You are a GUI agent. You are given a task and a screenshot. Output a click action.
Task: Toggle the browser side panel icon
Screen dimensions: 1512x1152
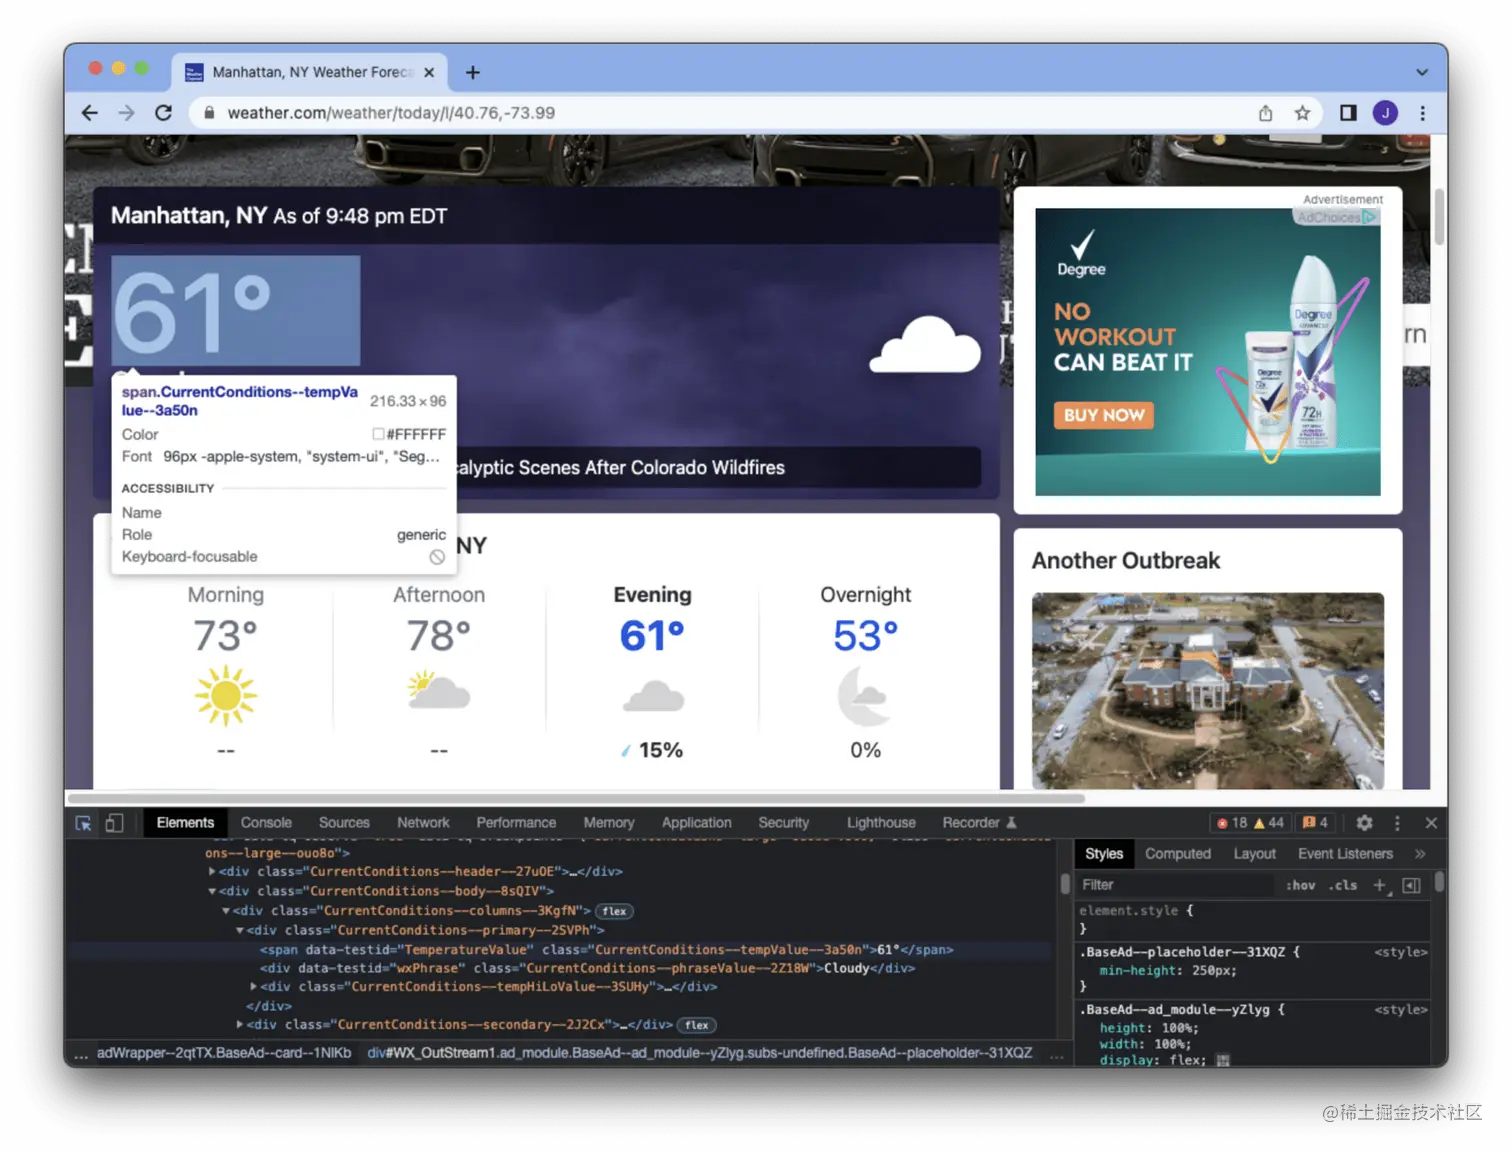pos(1348,113)
